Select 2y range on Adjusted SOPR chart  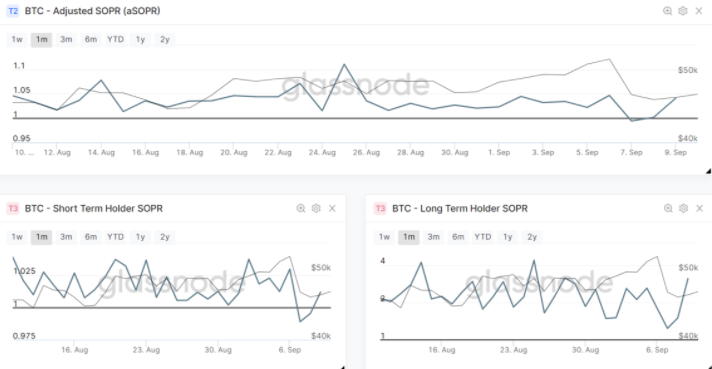click(165, 39)
